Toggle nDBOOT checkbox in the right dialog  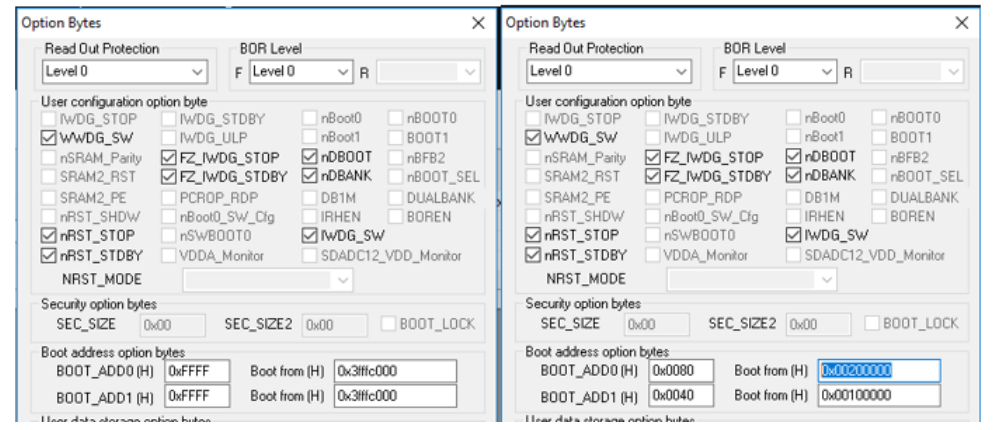click(794, 158)
